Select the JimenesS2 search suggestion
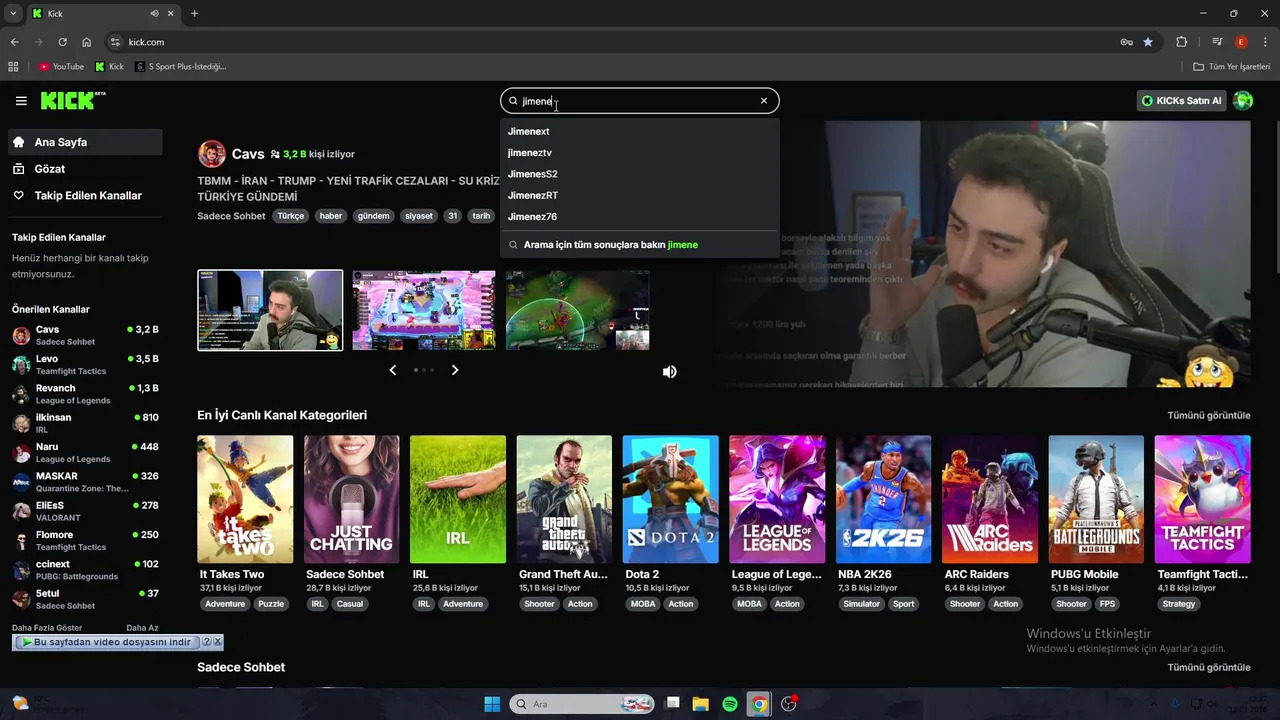Viewport: 1280px width, 720px height. coord(639,174)
